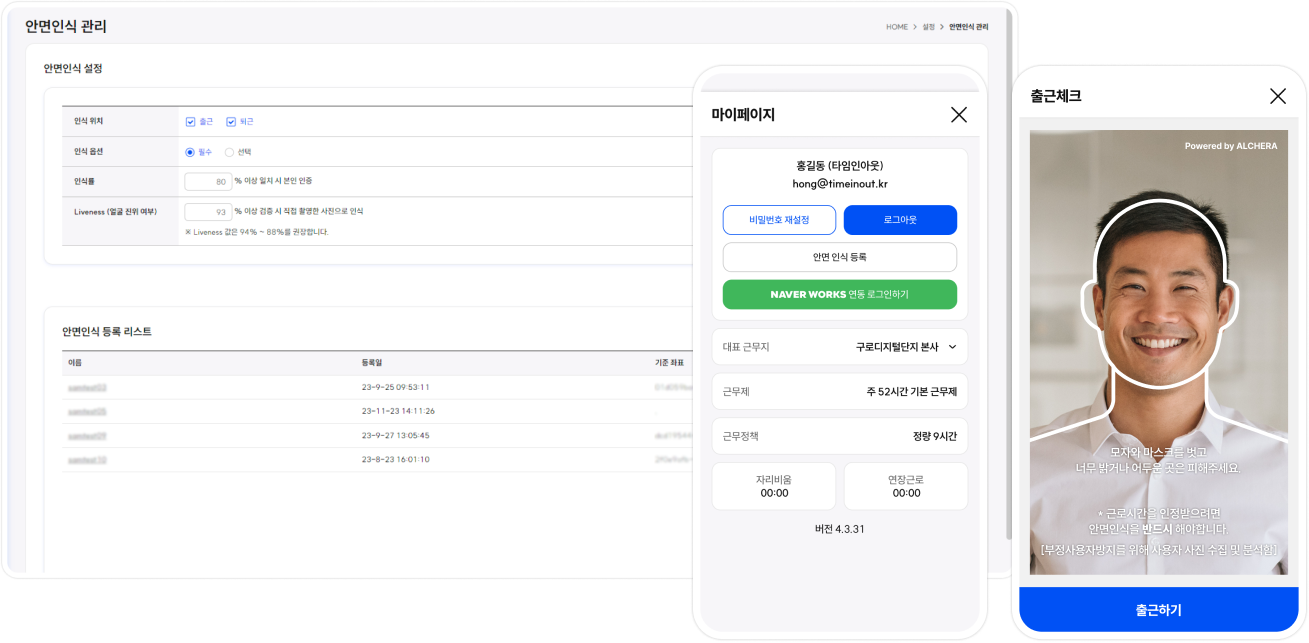Select the 필수 radio option
This screenshot has height=643, width=1309.
tap(190, 153)
